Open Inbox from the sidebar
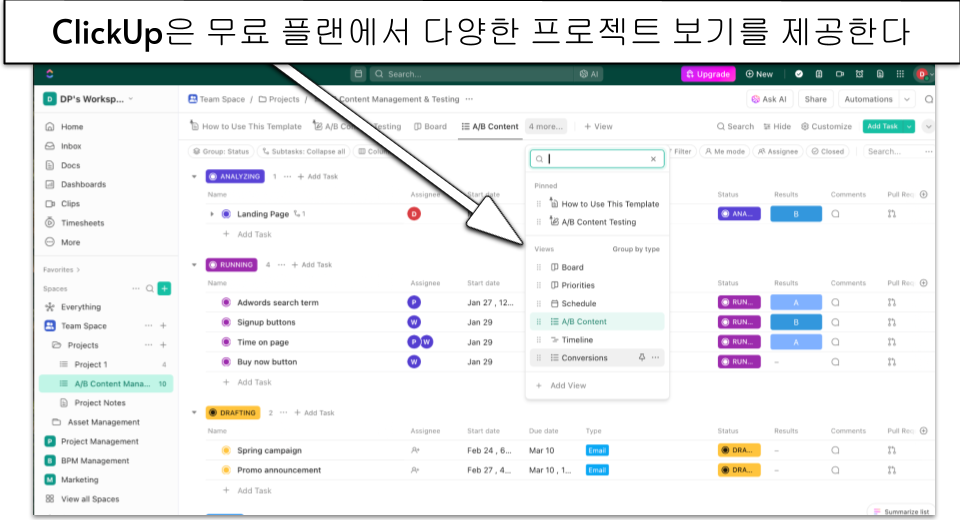Screen dimensions: 960x520 click(x=70, y=146)
